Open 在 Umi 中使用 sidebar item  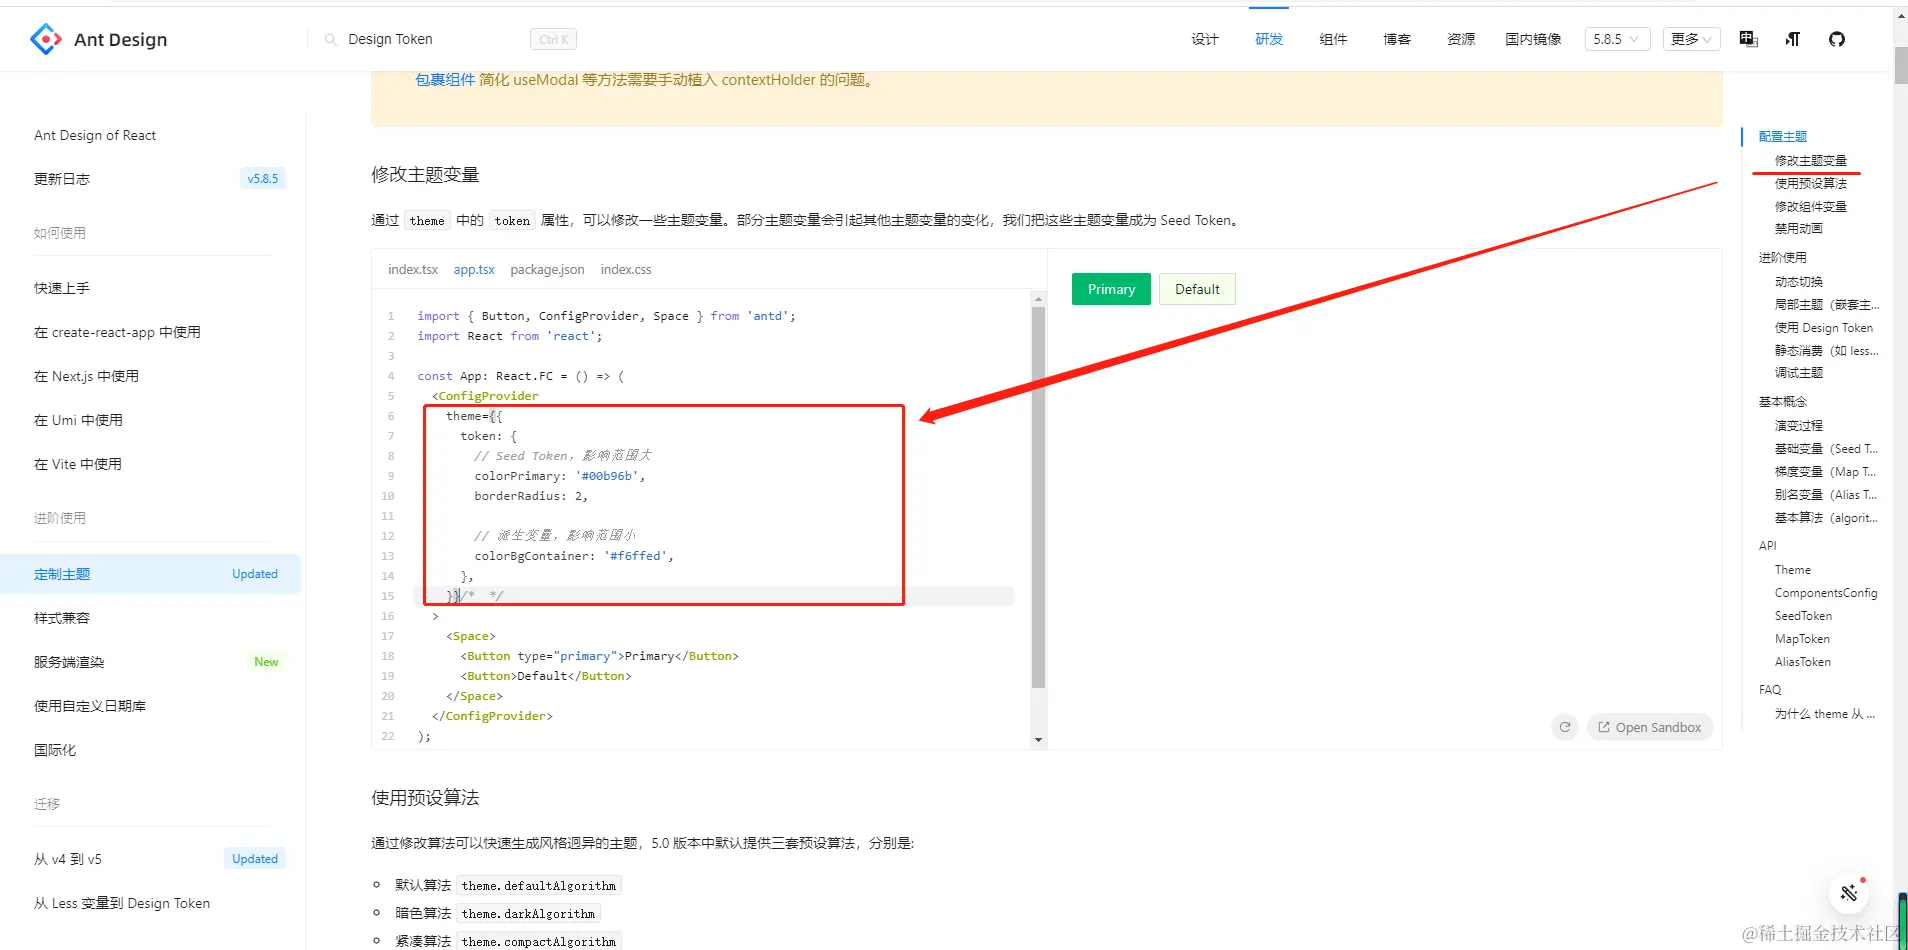78,420
